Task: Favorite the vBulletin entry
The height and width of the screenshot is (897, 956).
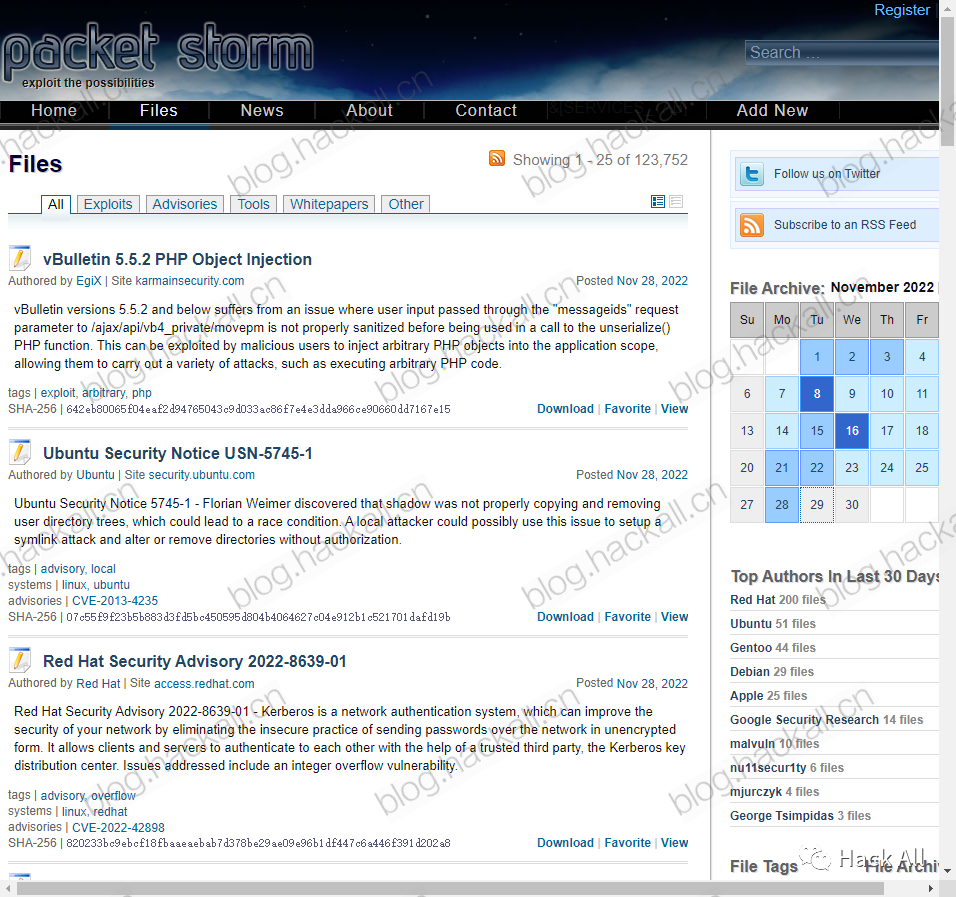Action: 628,409
